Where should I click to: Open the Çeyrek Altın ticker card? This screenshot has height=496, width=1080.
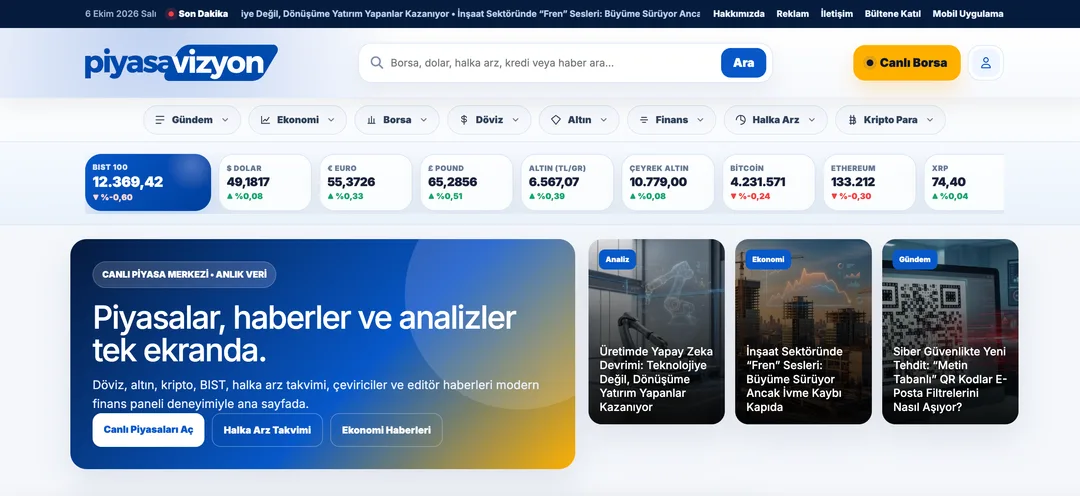[x=668, y=182]
